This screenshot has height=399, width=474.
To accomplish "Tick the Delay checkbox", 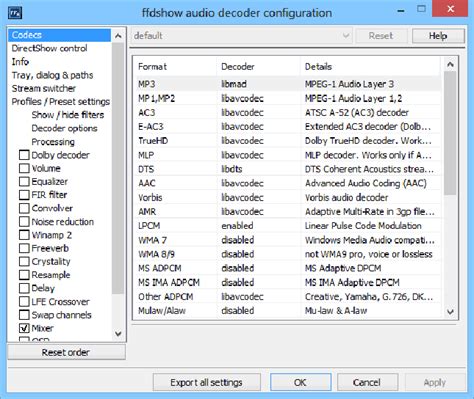I will click(x=24, y=288).
